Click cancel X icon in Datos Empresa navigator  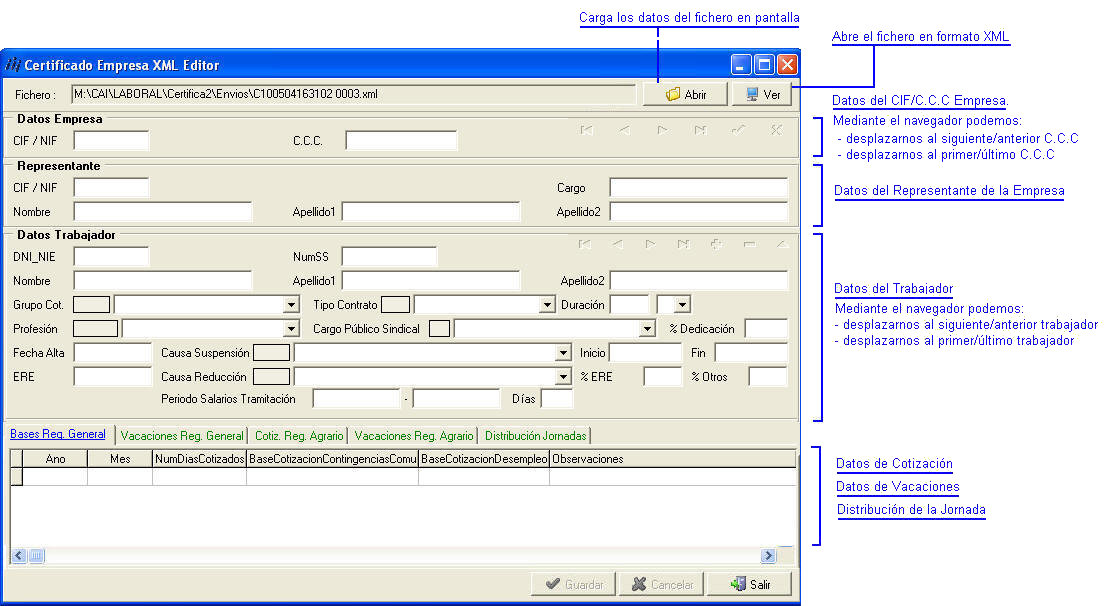(x=776, y=130)
